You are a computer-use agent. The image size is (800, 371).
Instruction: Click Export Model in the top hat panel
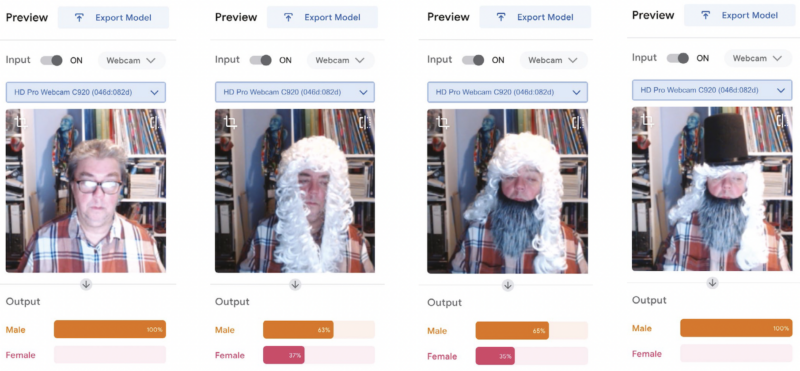pos(739,15)
